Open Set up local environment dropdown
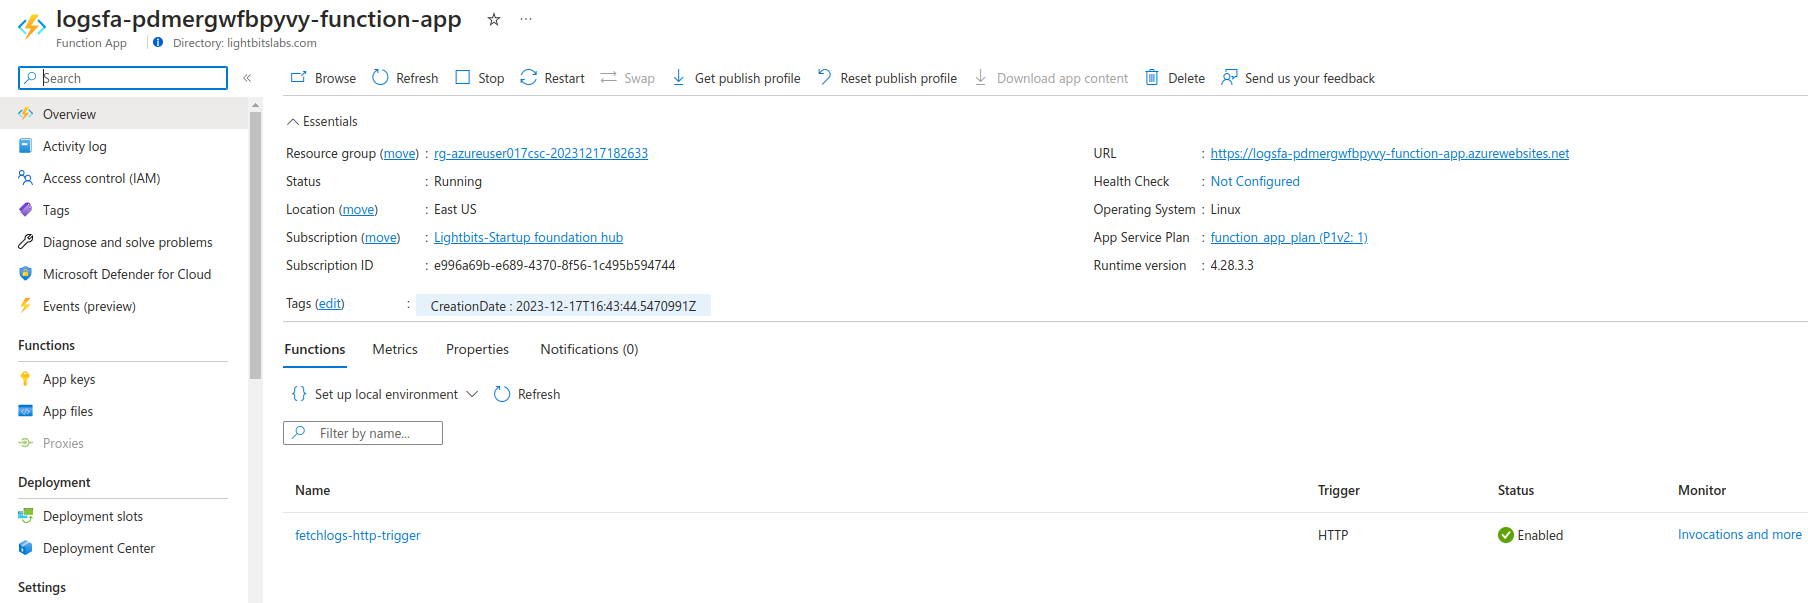1808x603 pixels. (385, 394)
